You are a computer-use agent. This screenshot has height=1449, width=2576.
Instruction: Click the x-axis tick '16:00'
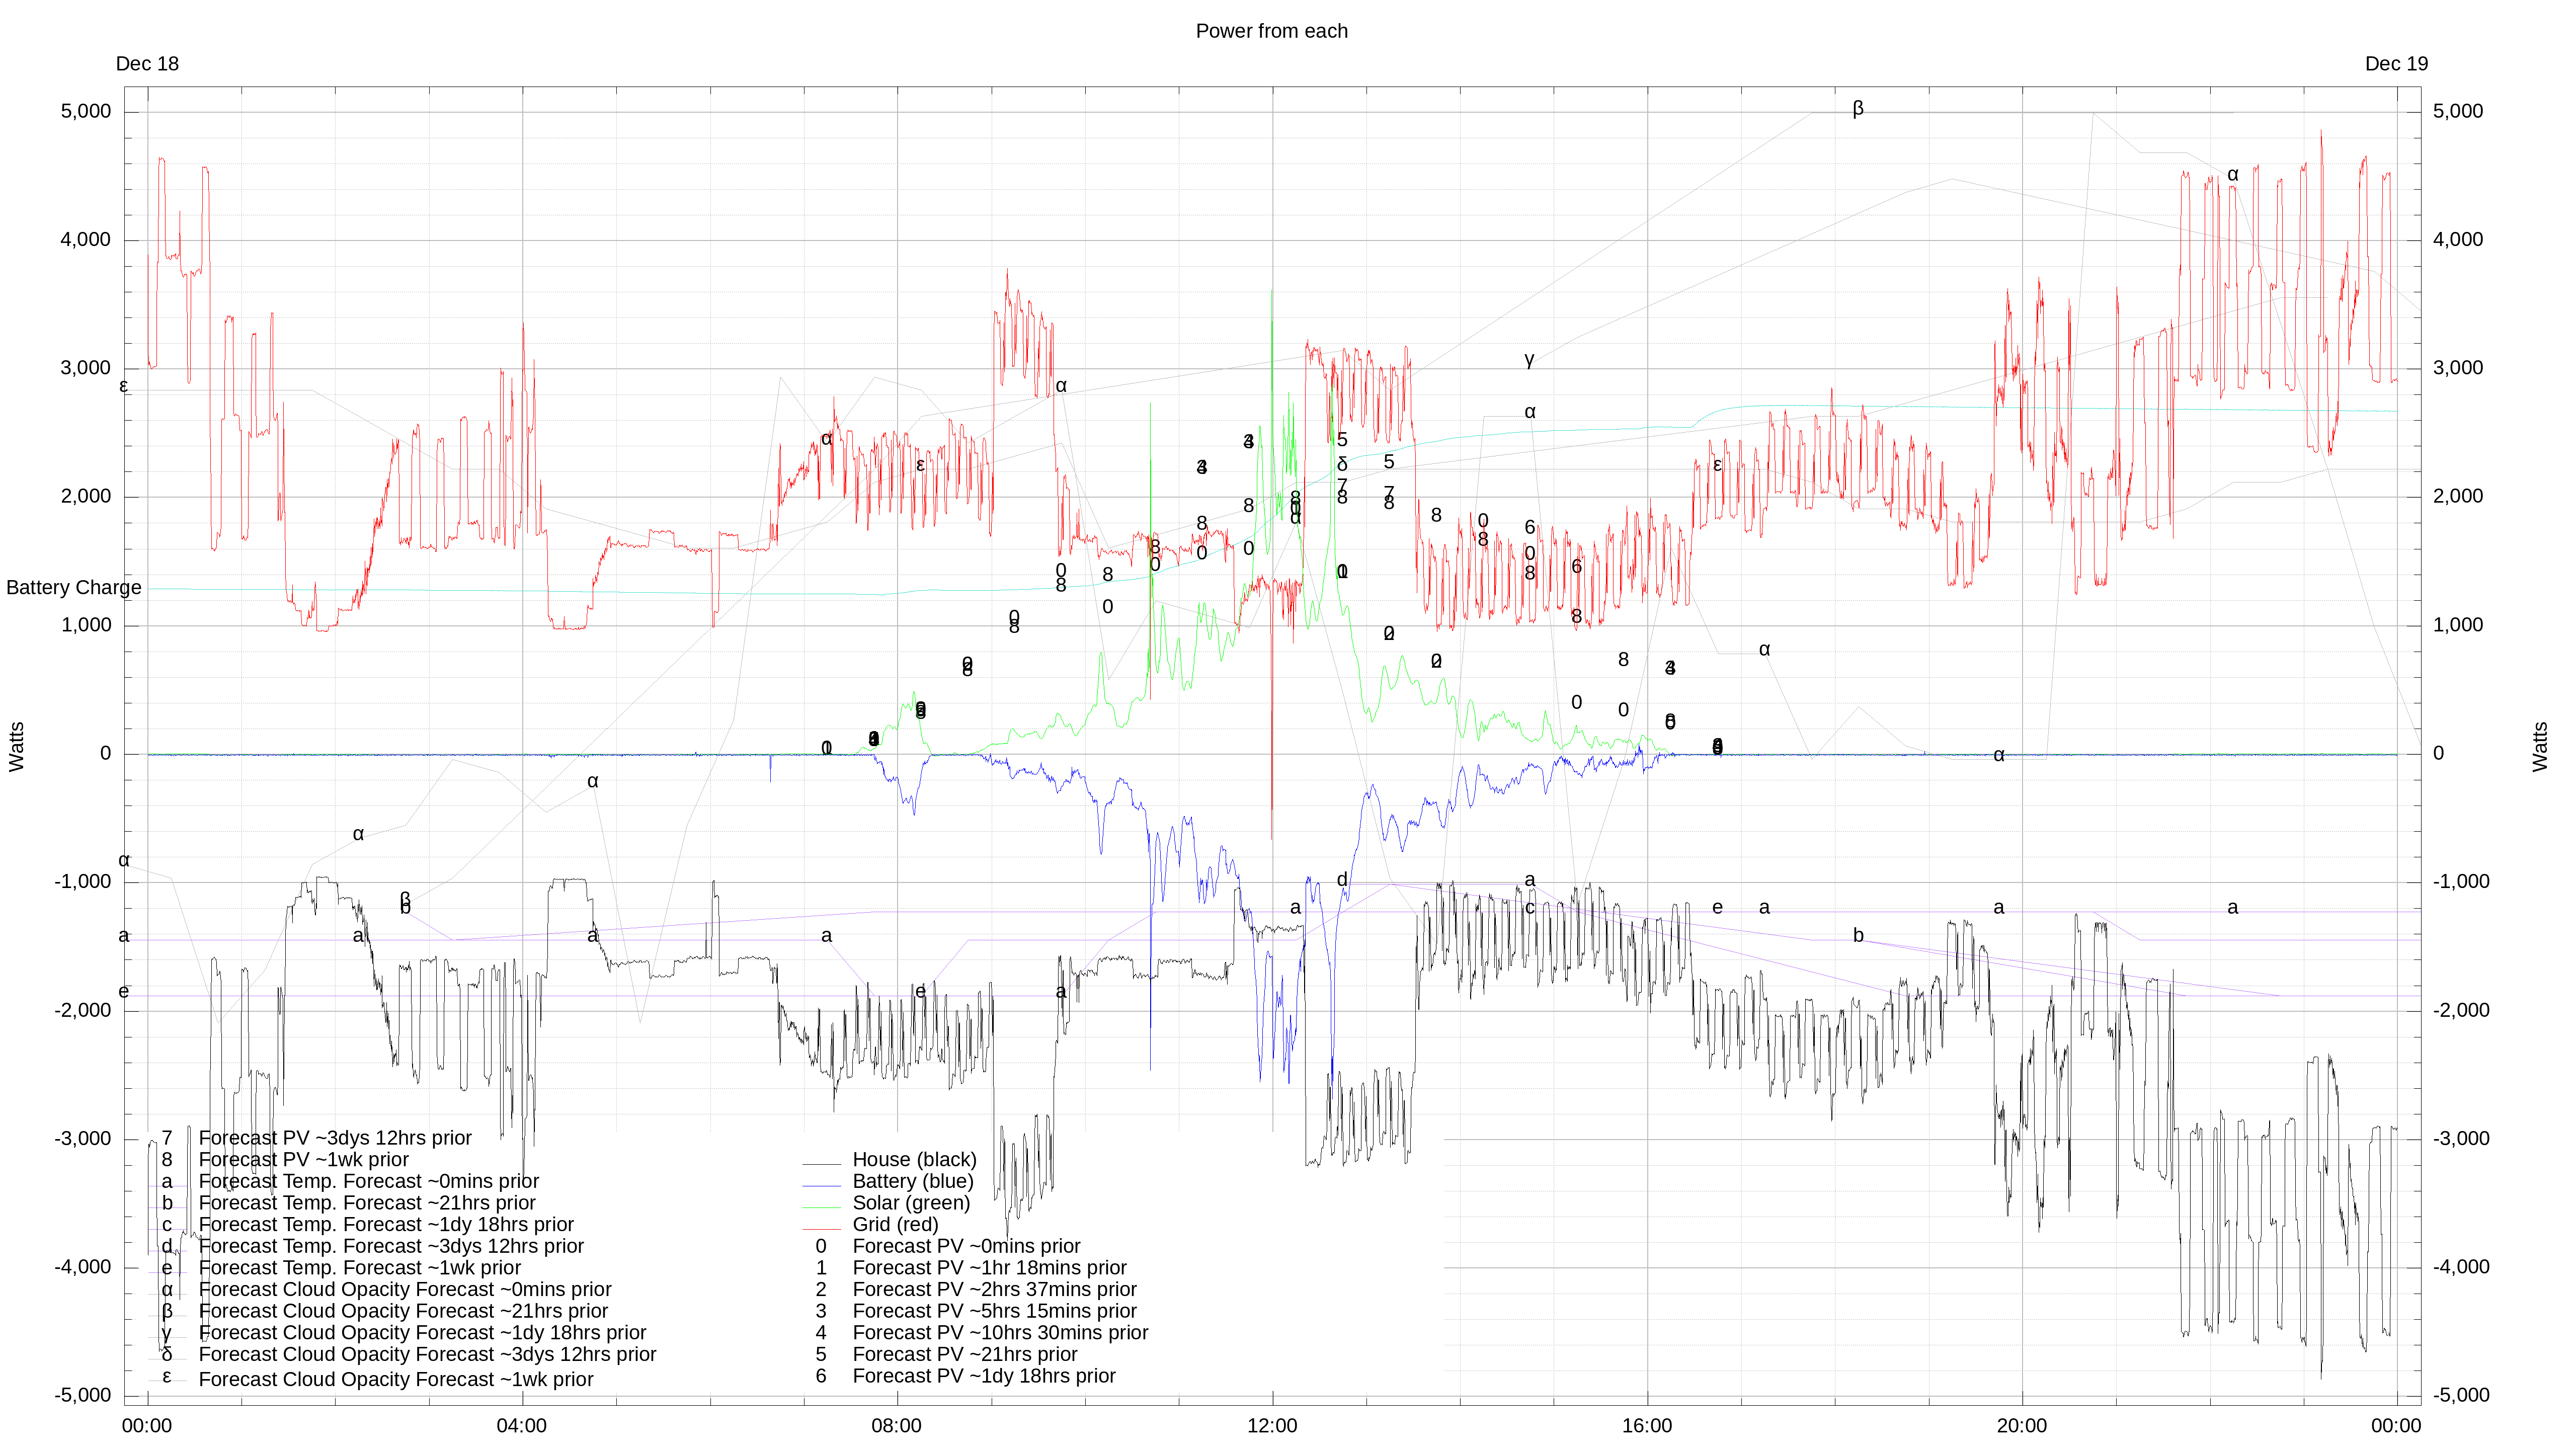[1647, 1426]
